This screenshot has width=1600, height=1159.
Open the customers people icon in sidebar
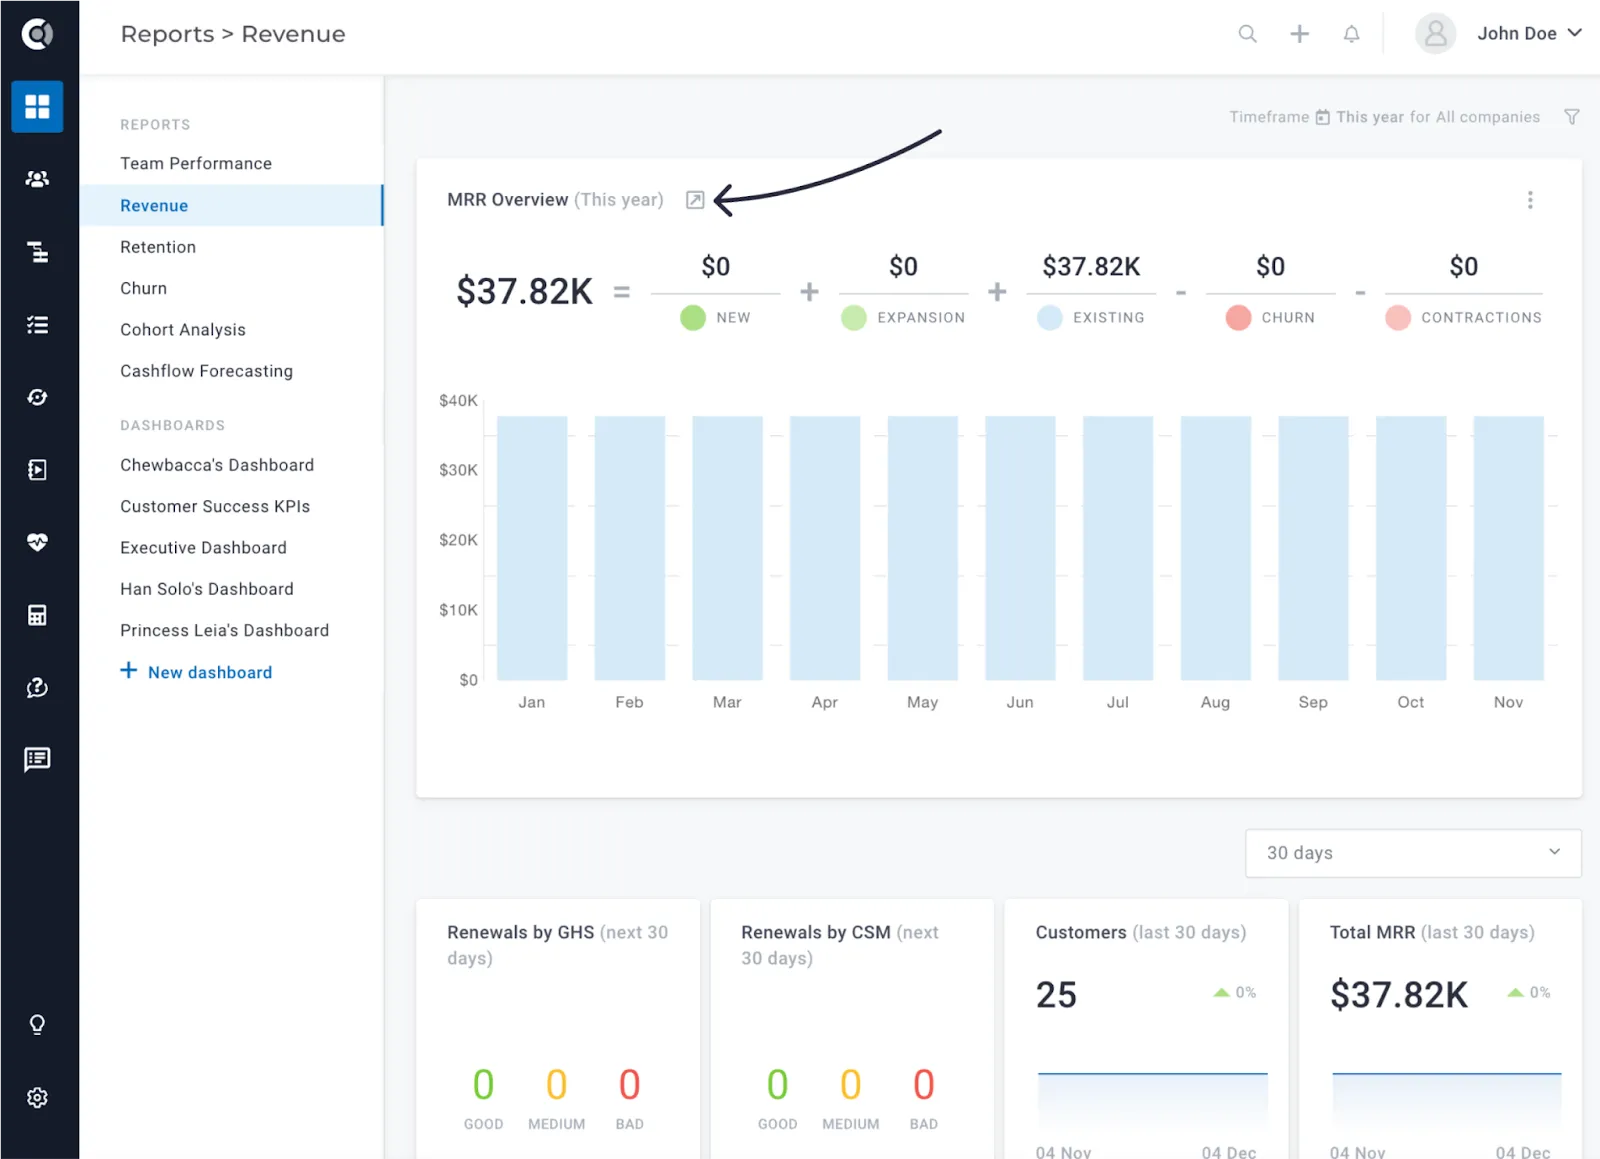[37, 179]
